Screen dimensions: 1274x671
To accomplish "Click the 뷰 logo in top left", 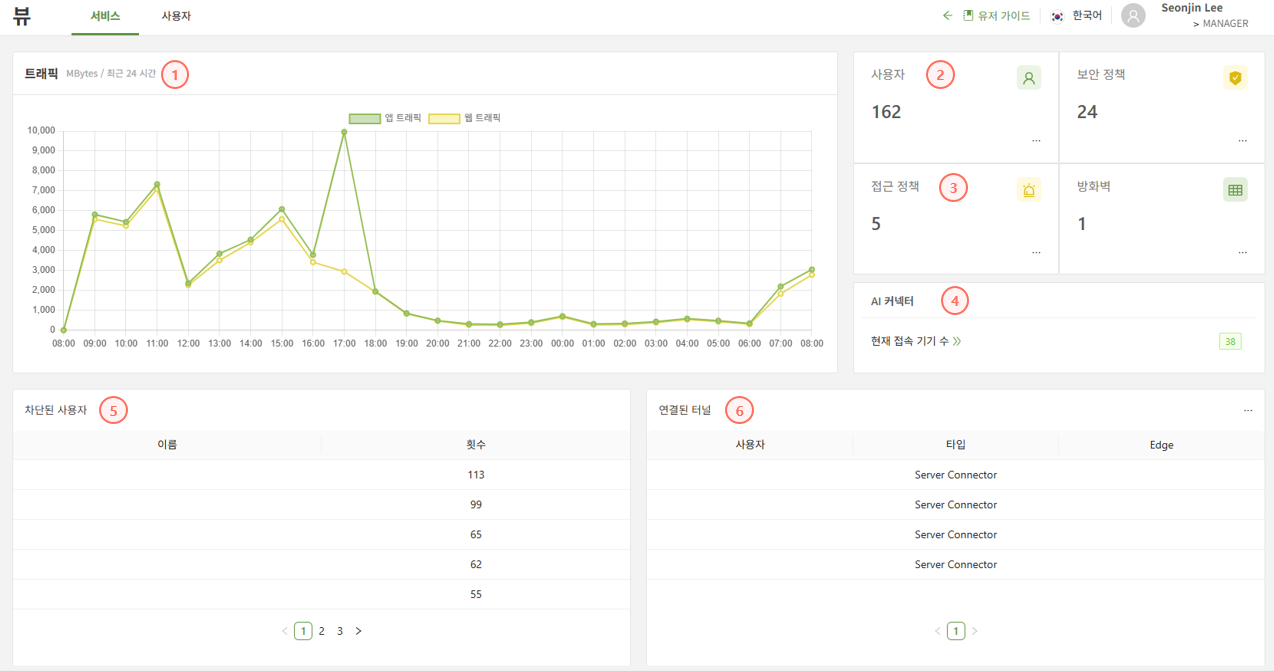I will (x=22, y=16).
